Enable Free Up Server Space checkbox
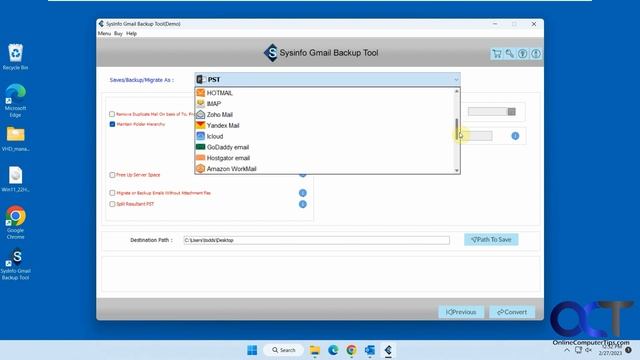640x360 pixels. 112,175
